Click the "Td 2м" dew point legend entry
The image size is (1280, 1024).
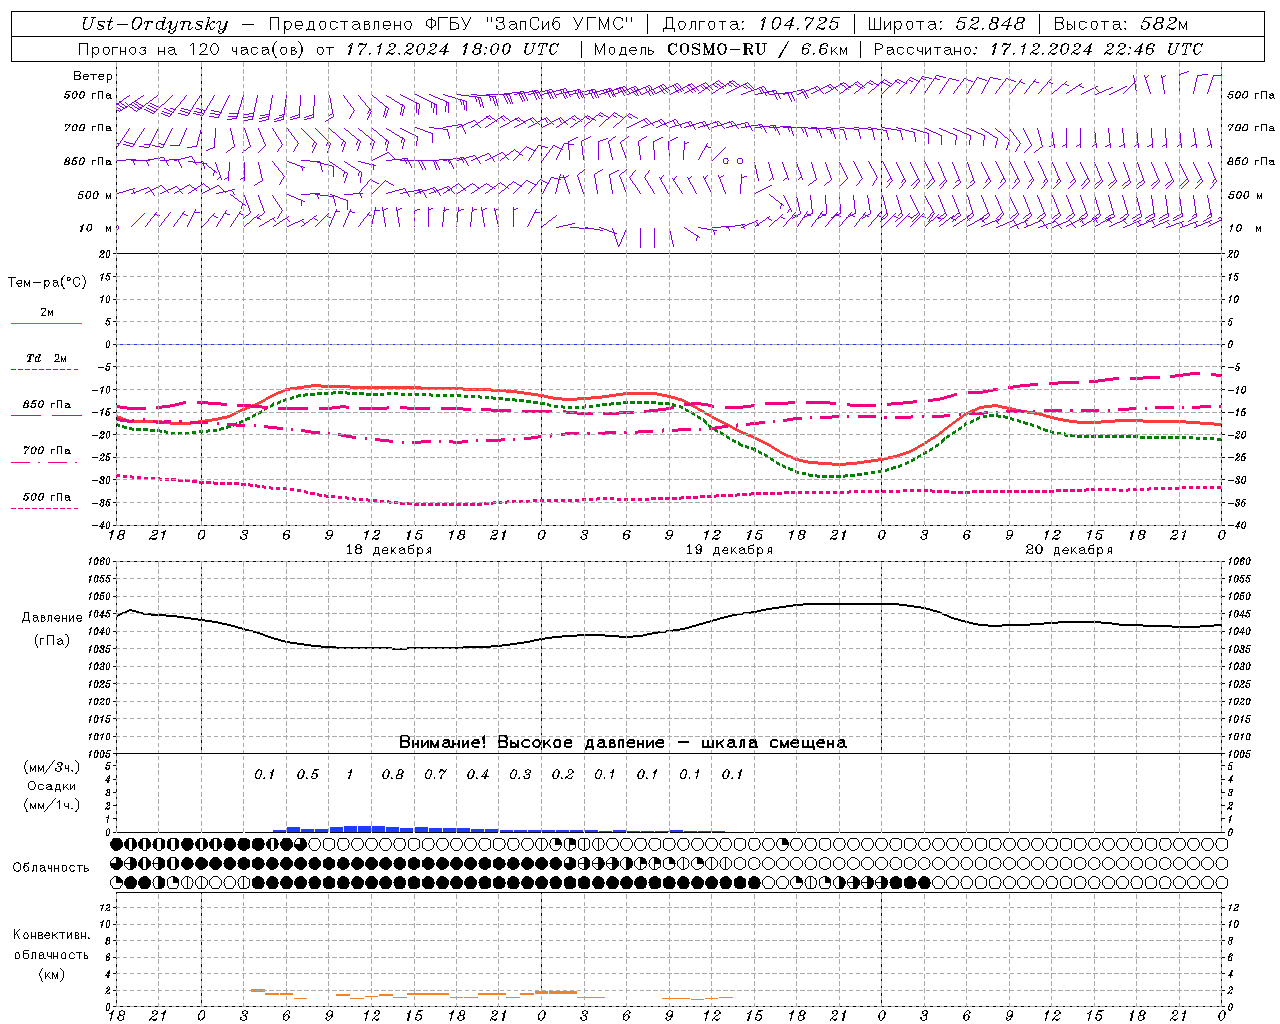point(46,358)
